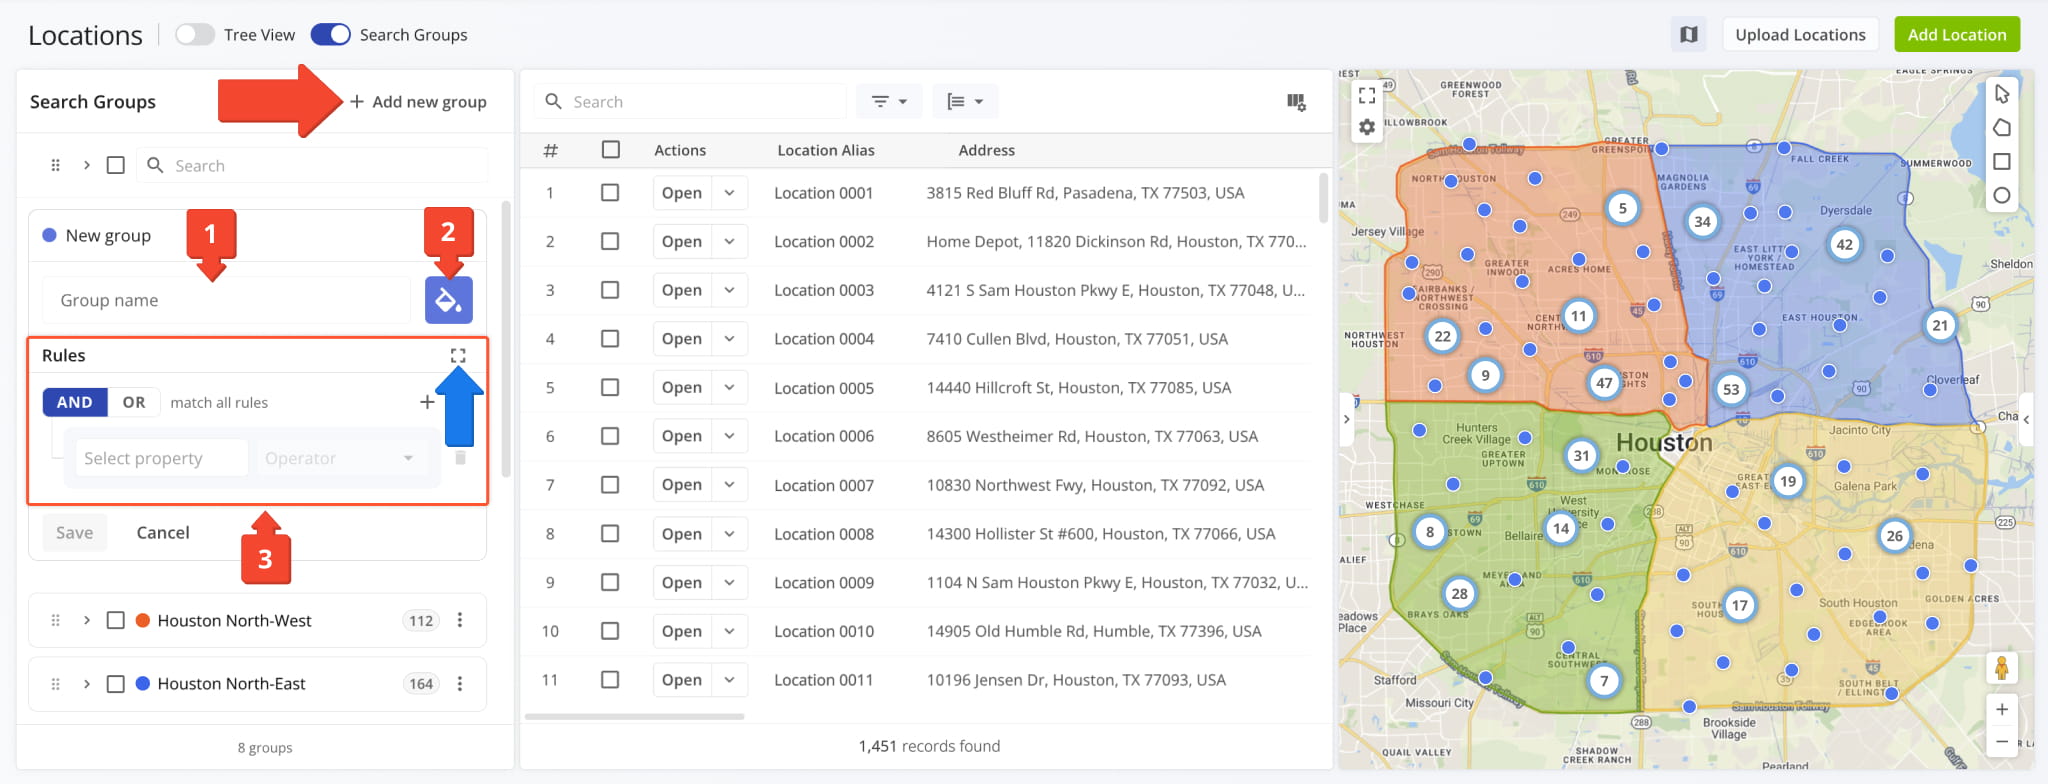Click the group color fill bucket button

(449, 300)
